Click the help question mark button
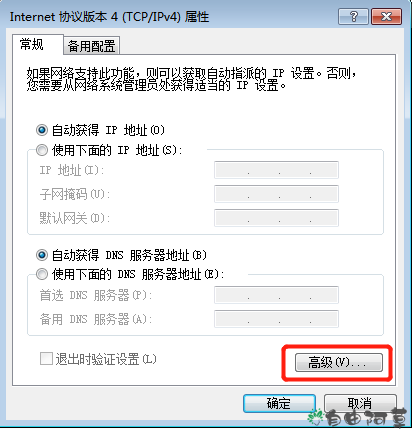 click(353, 16)
